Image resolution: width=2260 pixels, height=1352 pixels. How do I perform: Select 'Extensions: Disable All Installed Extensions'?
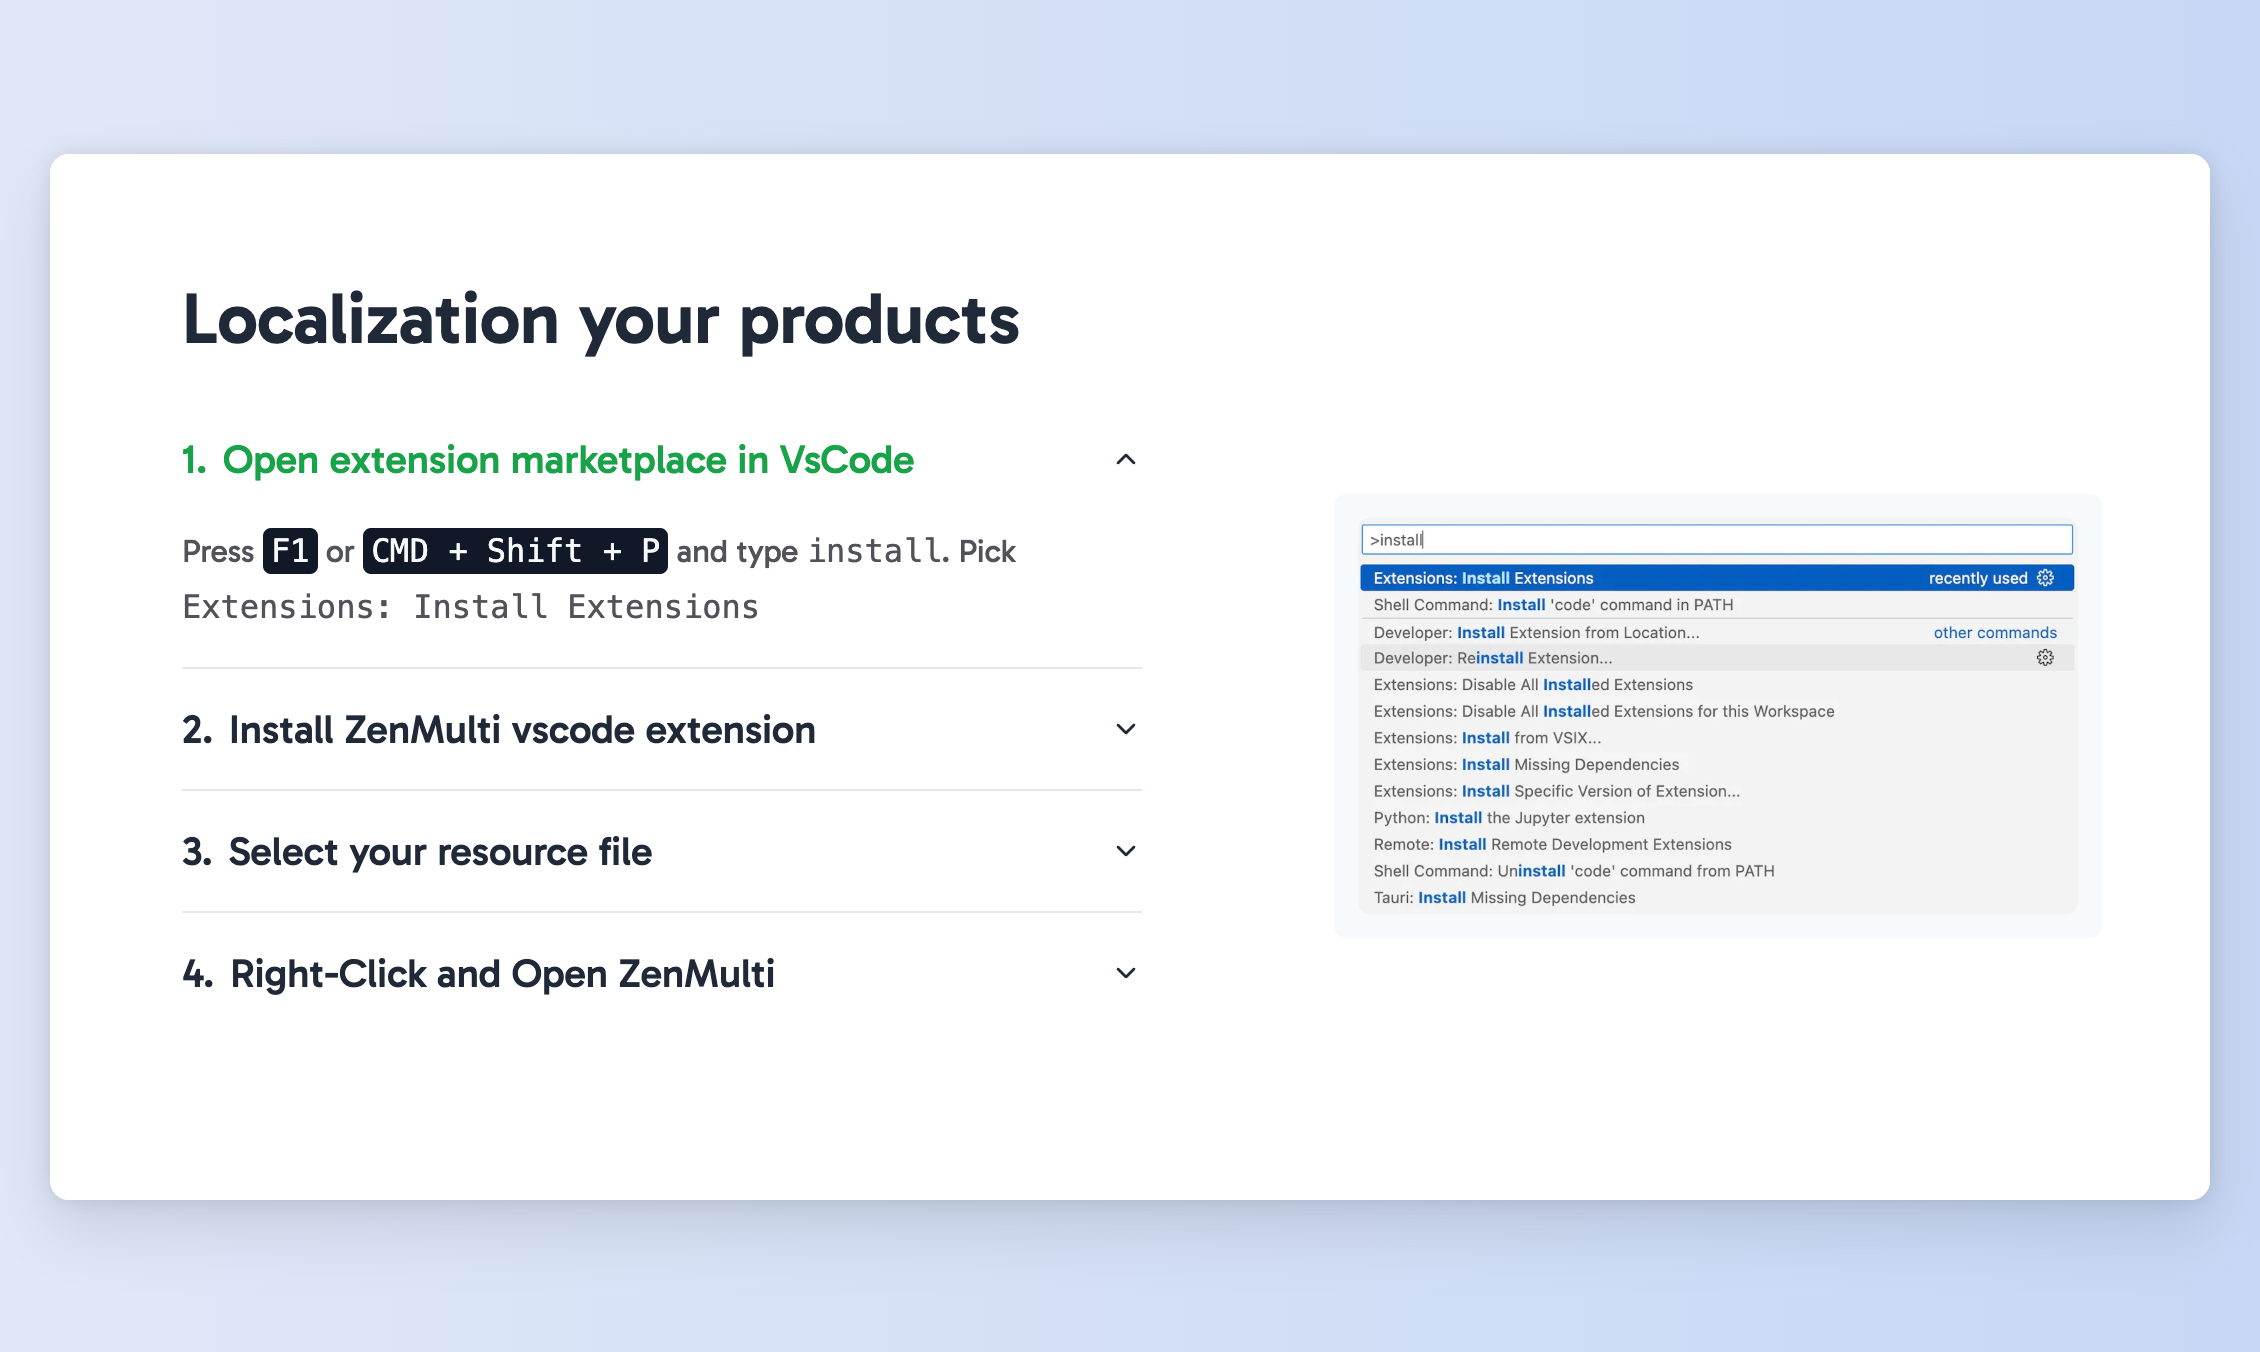[x=1532, y=685]
